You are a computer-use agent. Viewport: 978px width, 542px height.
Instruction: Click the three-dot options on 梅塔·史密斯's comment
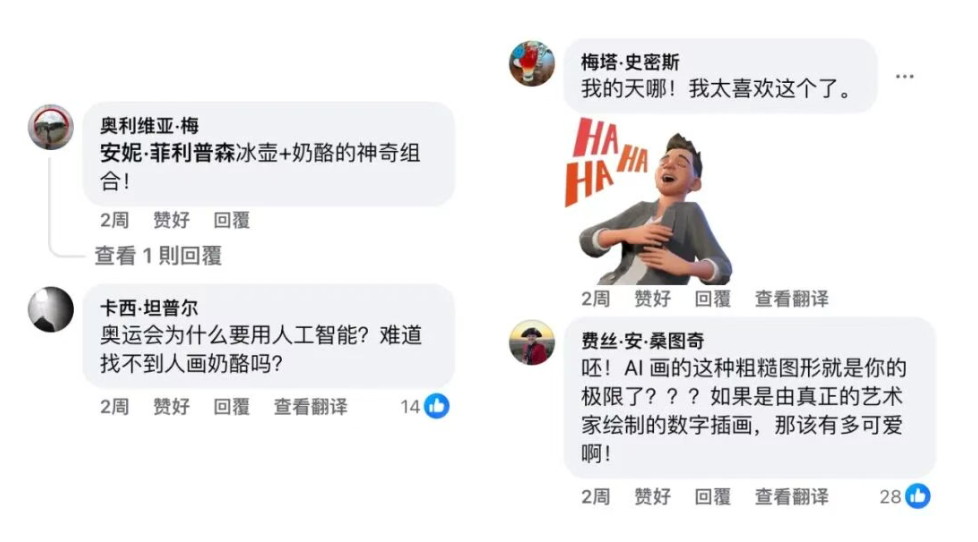904,76
